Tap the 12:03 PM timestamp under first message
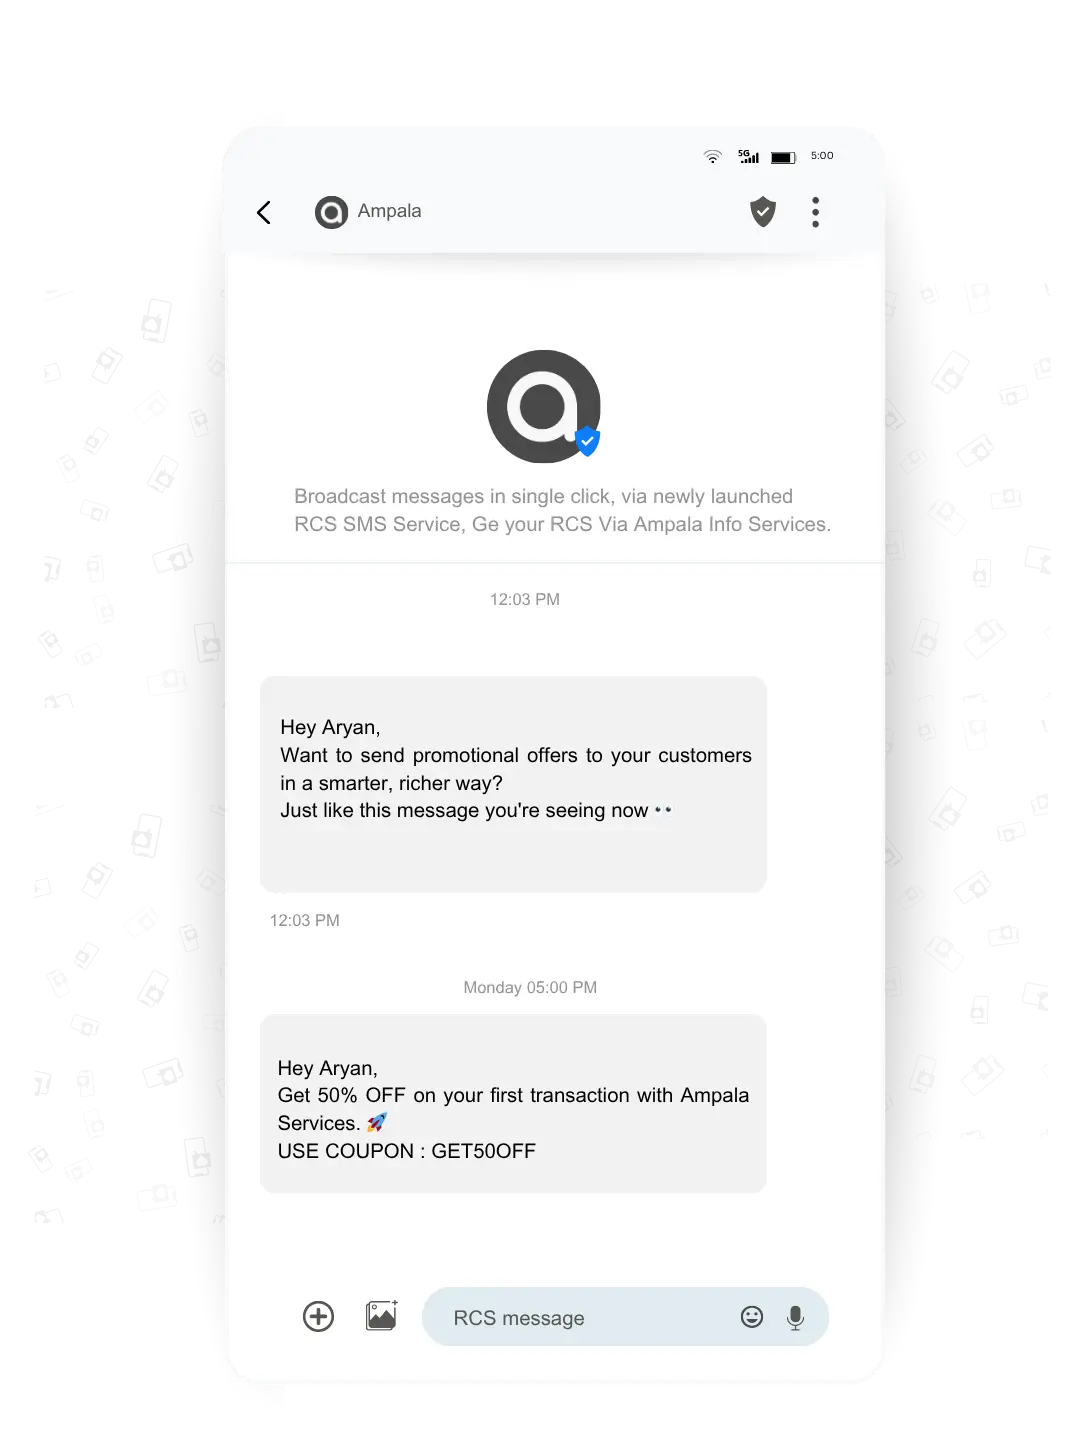Image resolution: width=1065 pixels, height=1440 pixels. (305, 920)
